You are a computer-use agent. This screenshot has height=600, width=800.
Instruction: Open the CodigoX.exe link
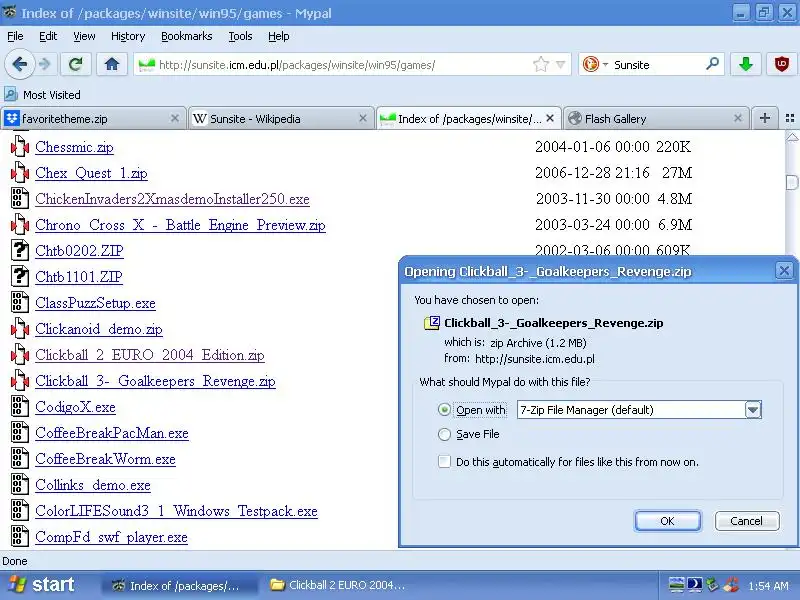[x=76, y=407]
